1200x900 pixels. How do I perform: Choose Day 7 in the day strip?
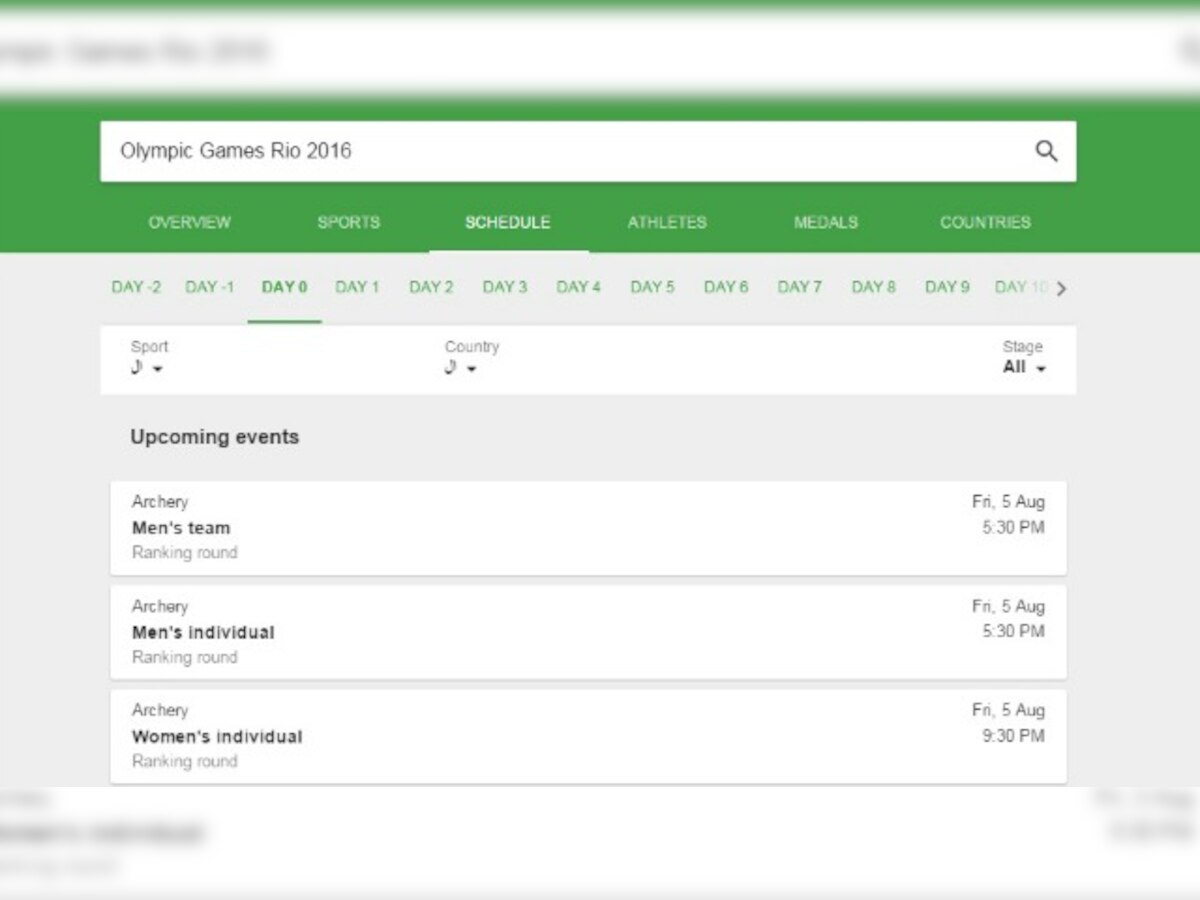click(x=800, y=287)
